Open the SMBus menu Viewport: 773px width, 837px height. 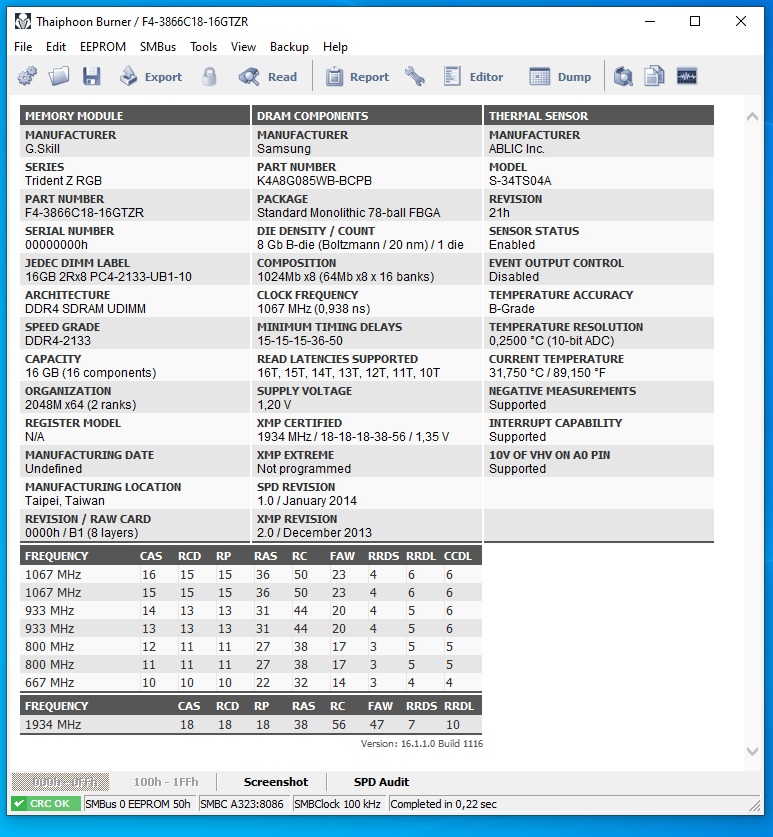158,47
